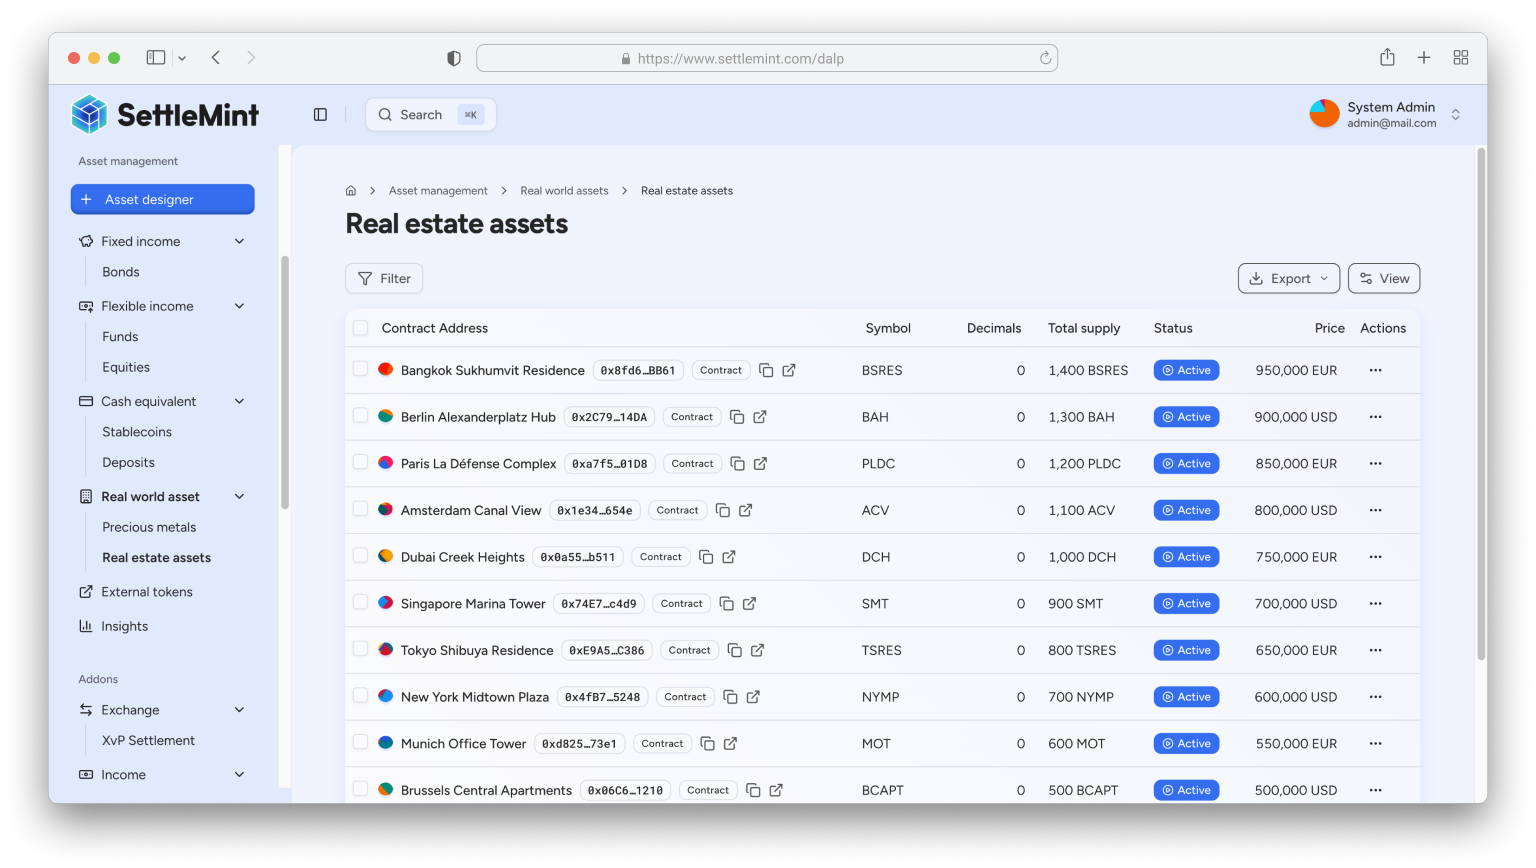The height and width of the screenshot is (868, 1536).
Task: Open actions menu for Dubai Creek Heights
Action: coord(1375,557)
